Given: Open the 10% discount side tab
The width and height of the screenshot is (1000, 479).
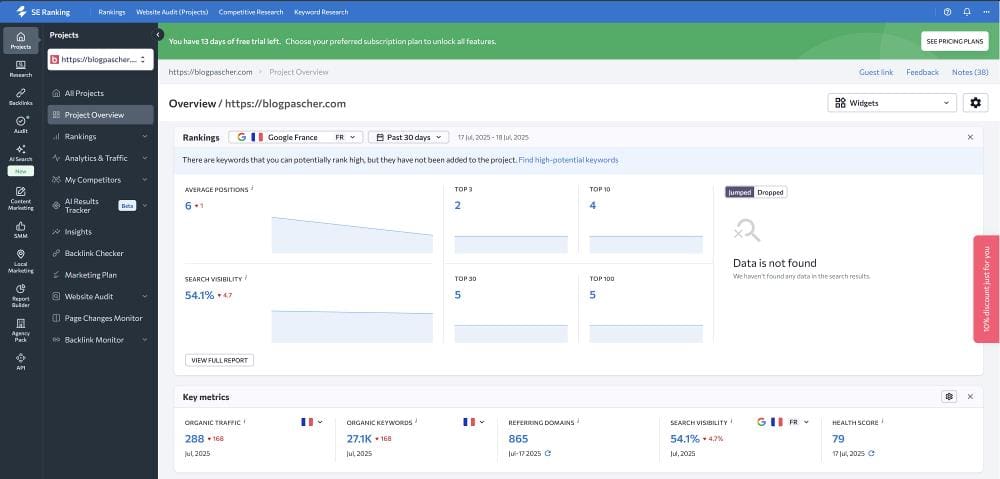Looking at the screenshot, I should pyautogui.click(x=986, y=289).
